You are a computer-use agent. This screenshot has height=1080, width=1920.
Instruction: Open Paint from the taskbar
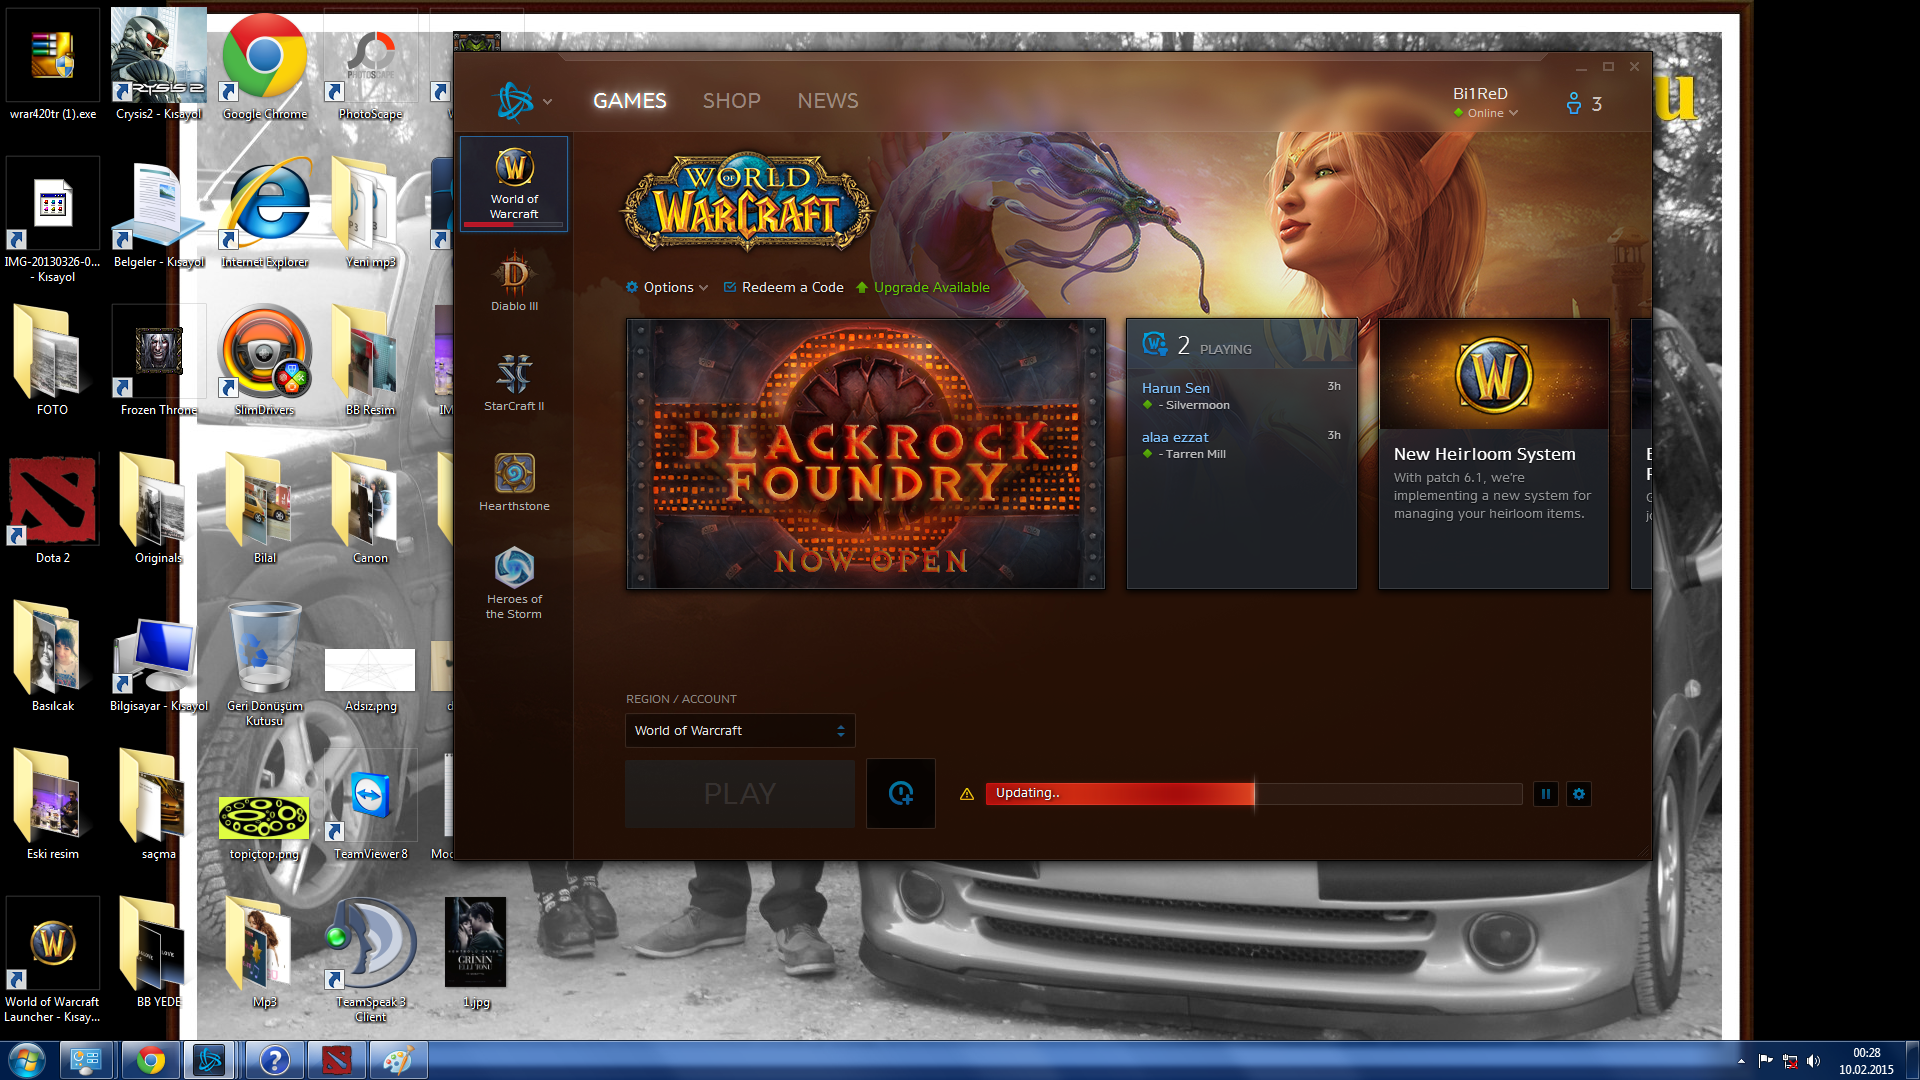398,1060
